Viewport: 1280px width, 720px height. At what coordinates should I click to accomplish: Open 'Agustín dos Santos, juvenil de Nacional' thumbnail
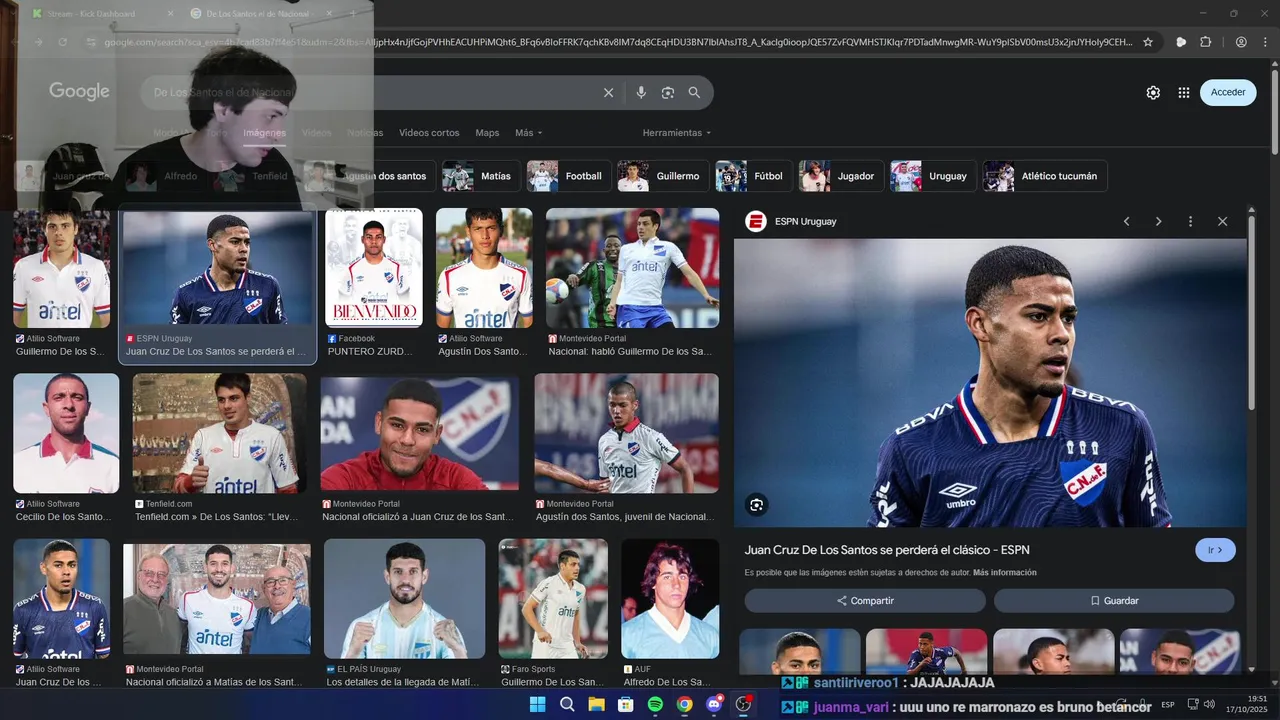pos(626,433)
